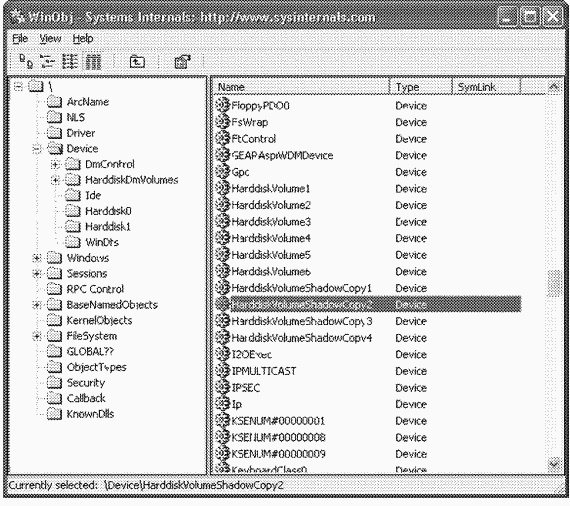
Task: Select the list view toolbar icon
Action: [70, 61]
